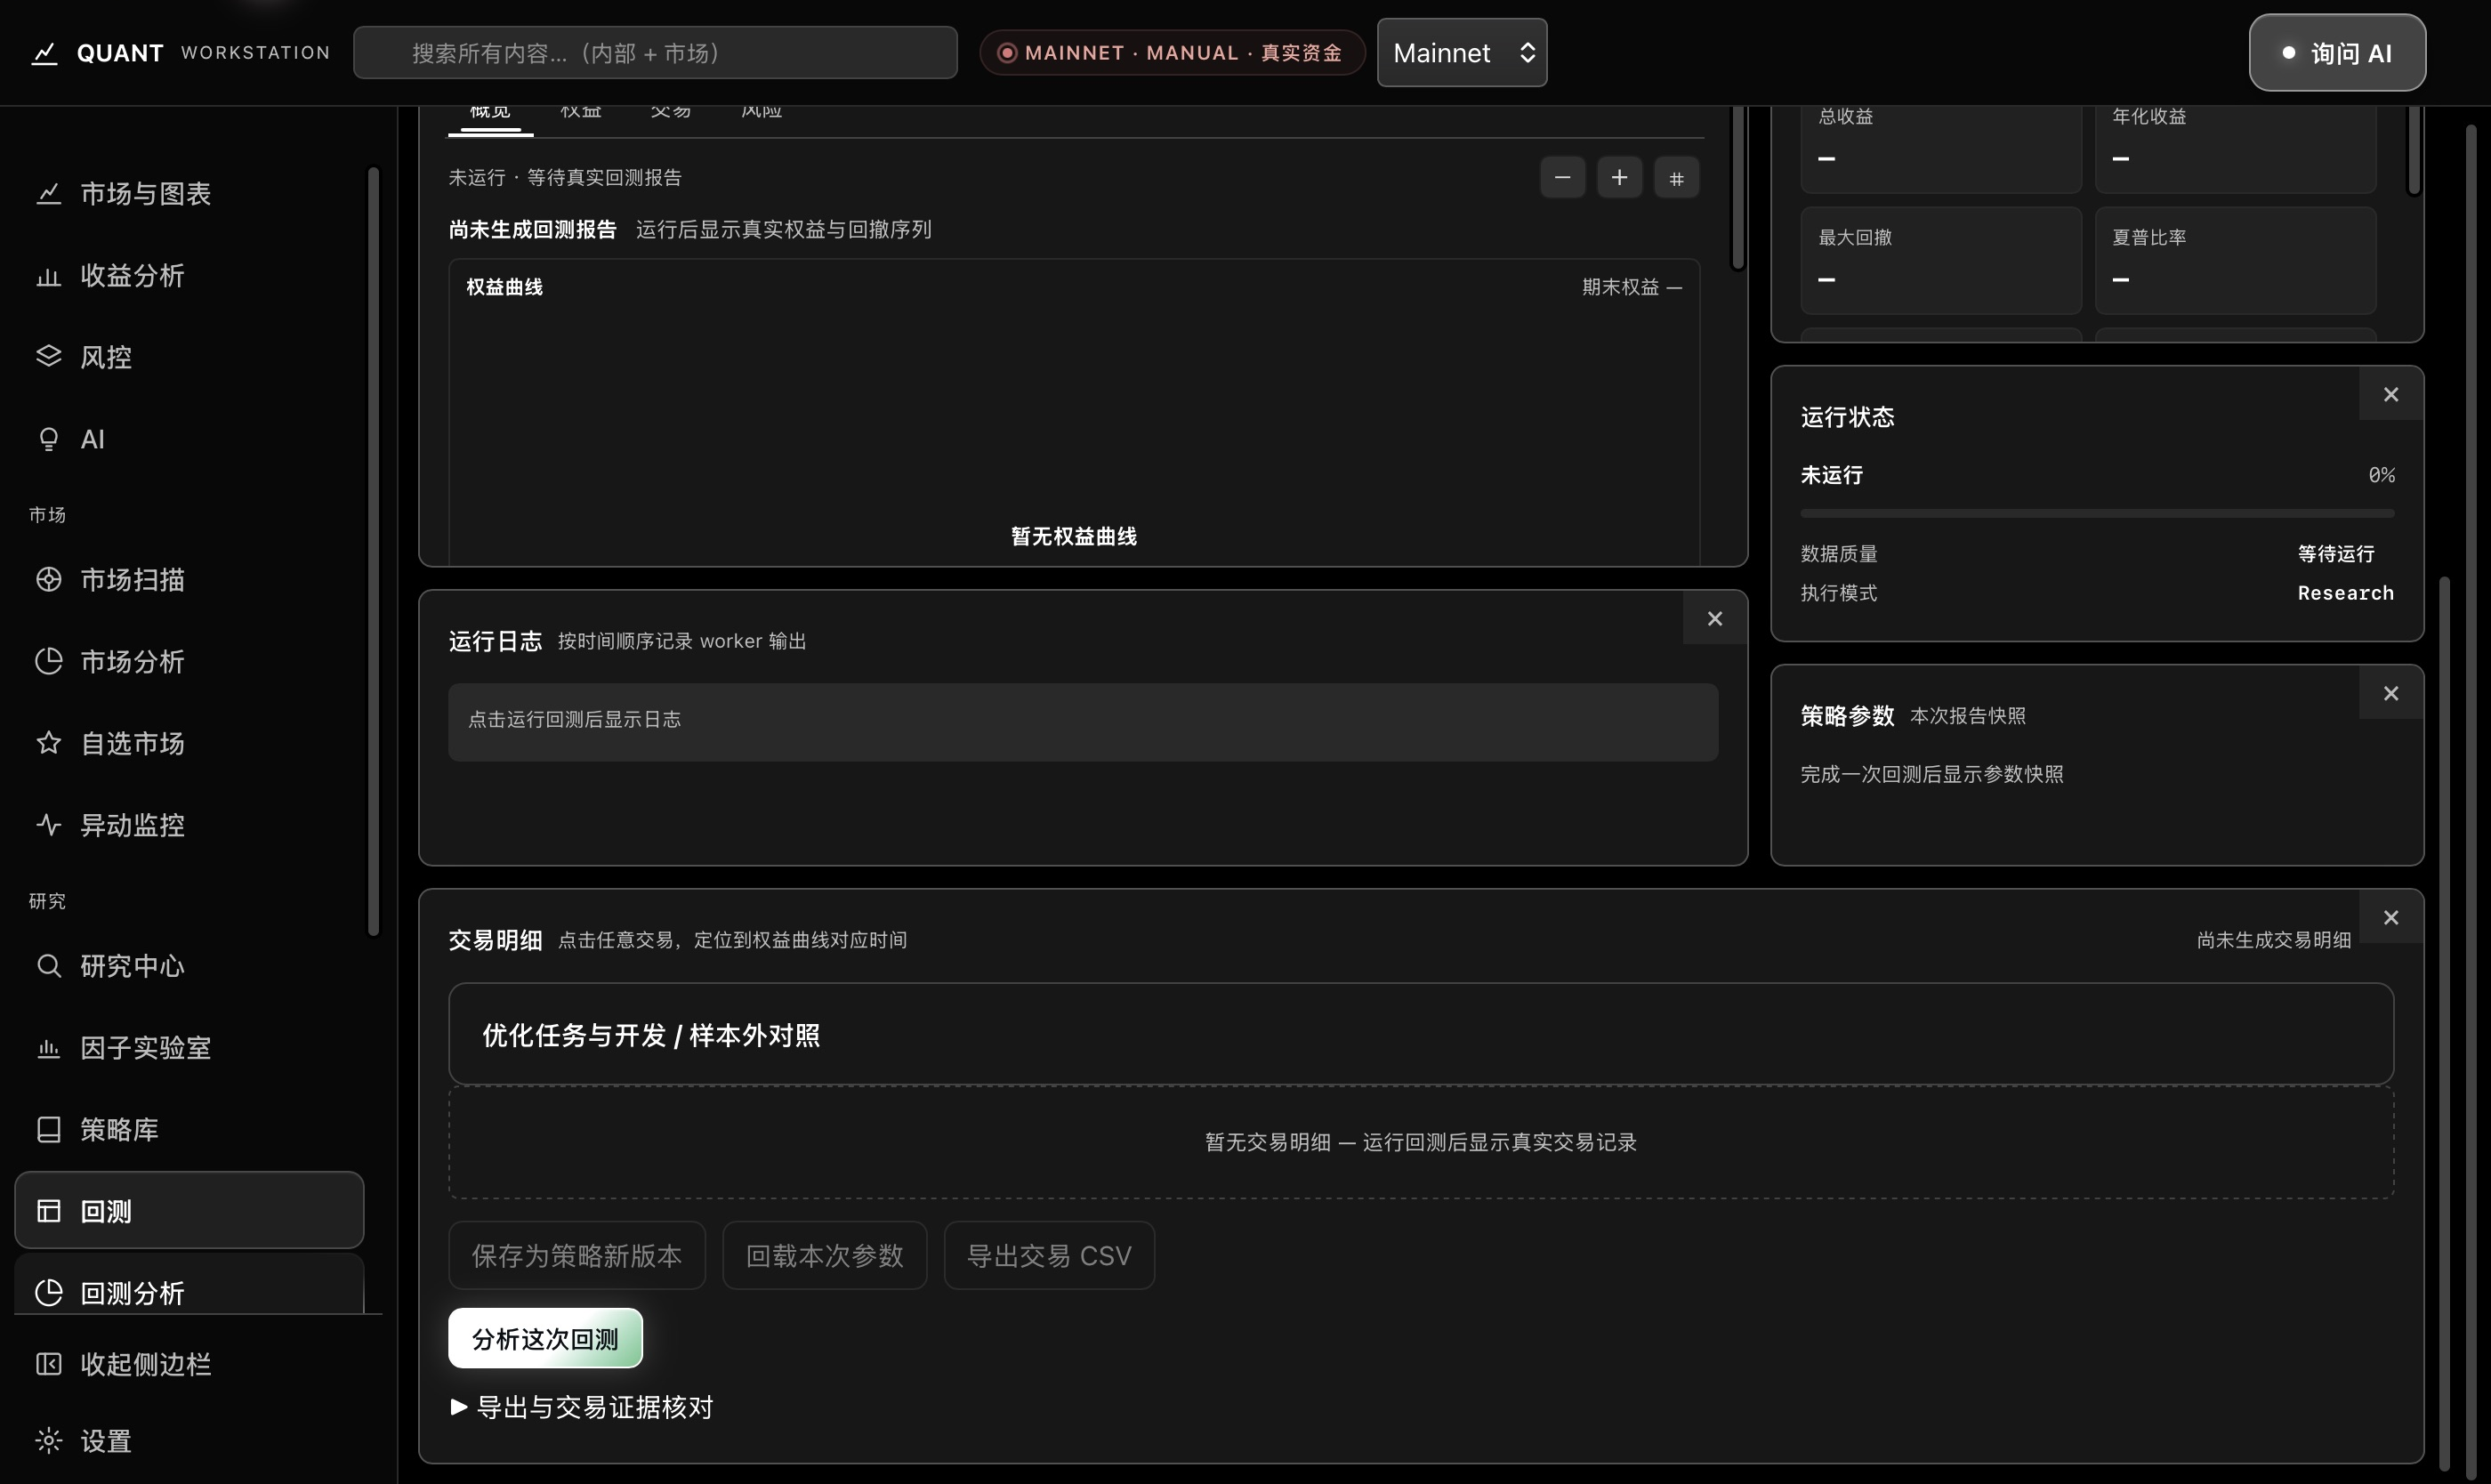Click the MAINNET · MANUAL · 真实资金 badge
This screenshot has height=1484, width=2491.
point(1172,53)
